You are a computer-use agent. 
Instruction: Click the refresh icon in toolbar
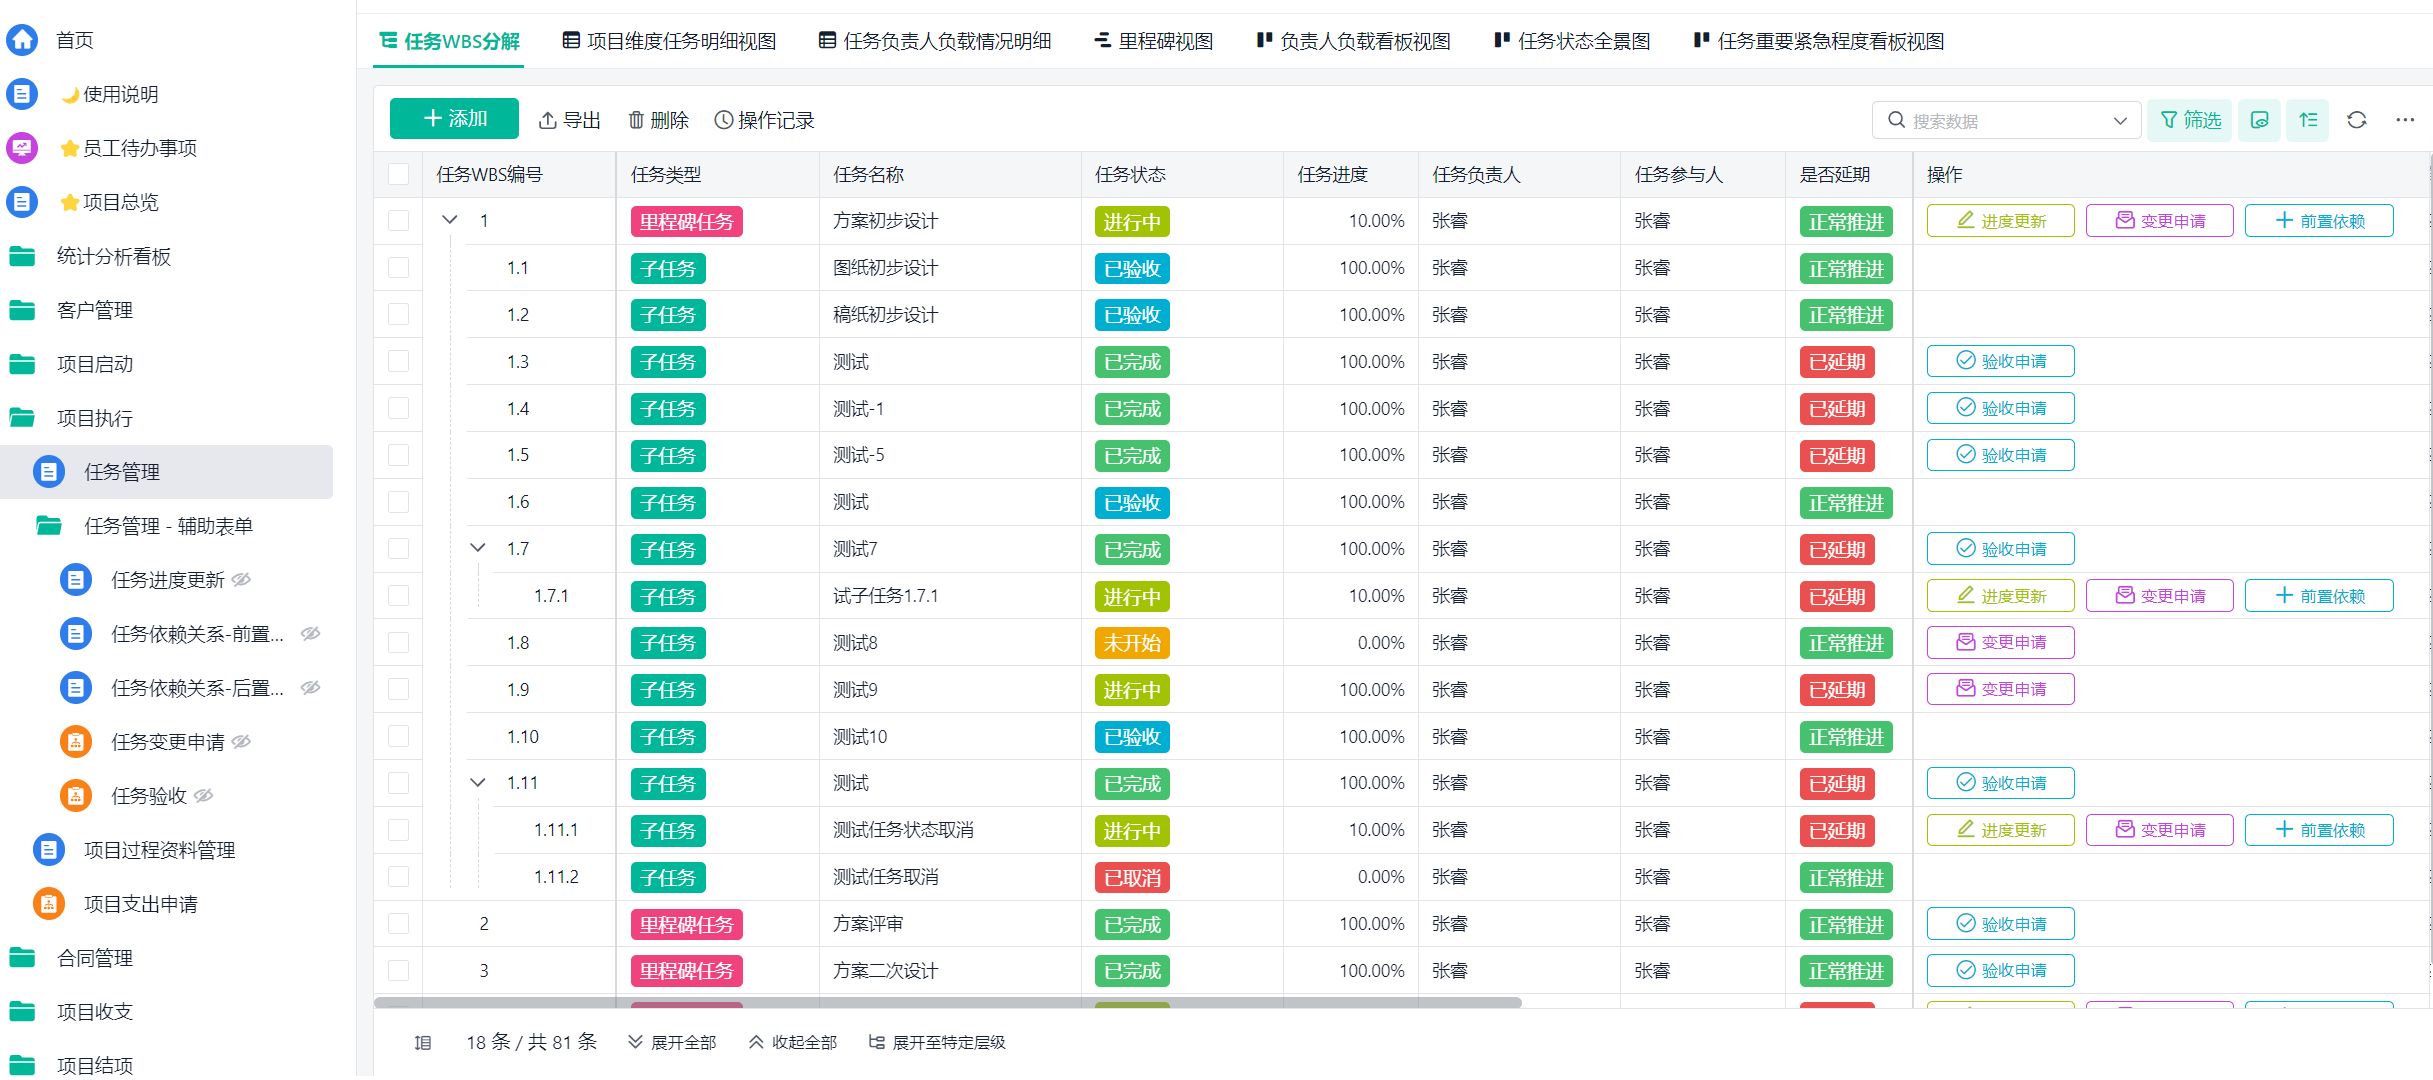[x=2356, y=120]
